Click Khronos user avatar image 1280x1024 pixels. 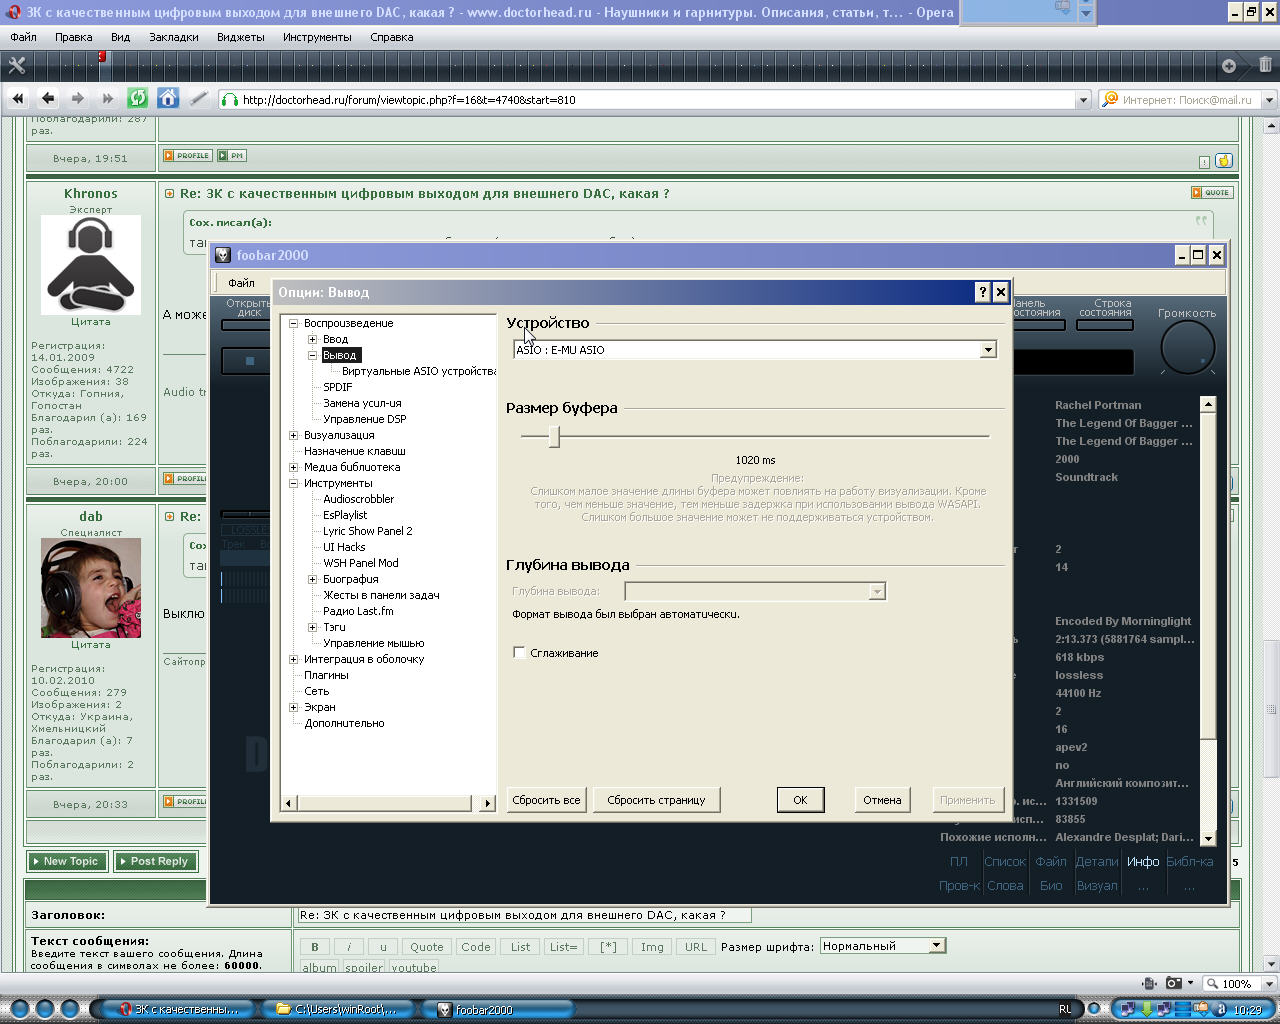(x=91, y=265)
